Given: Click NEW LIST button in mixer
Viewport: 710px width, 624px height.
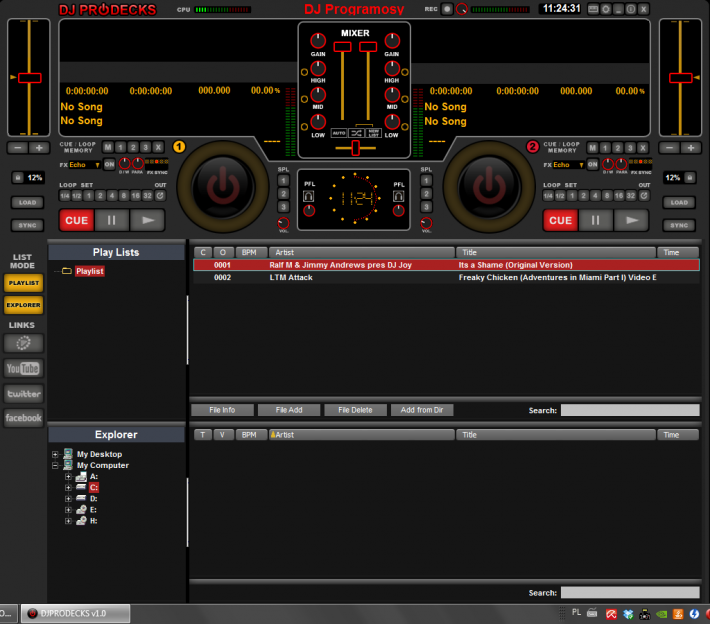Looking at the screenshot, I should pos(374,133).
